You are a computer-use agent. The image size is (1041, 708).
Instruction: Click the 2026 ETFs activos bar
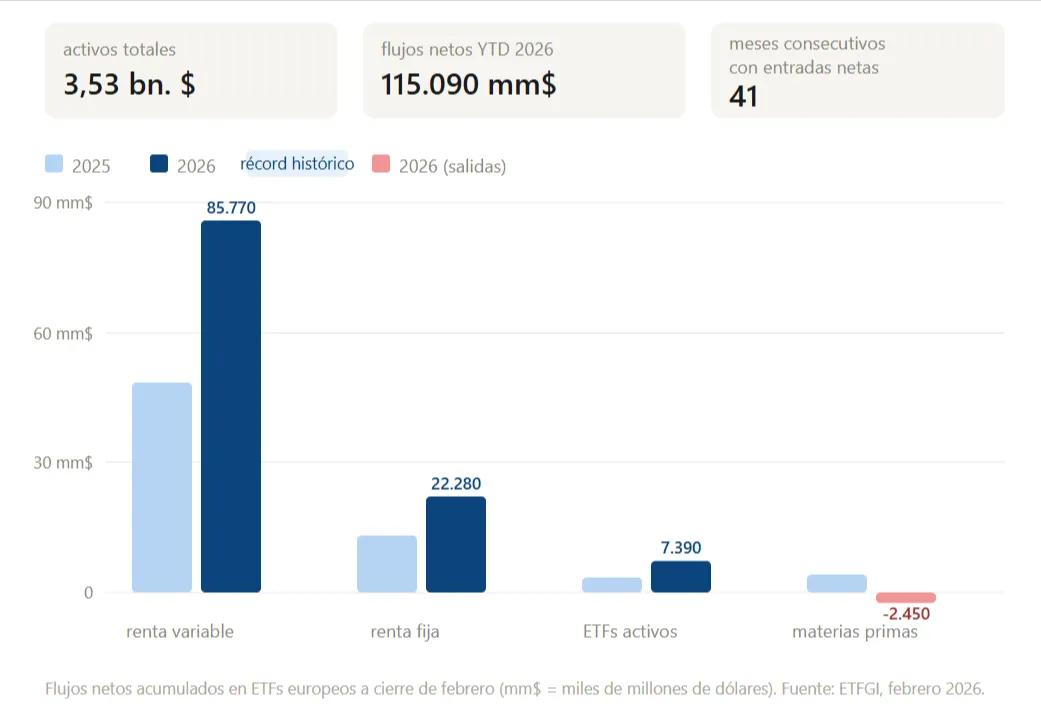coord(681,577)
